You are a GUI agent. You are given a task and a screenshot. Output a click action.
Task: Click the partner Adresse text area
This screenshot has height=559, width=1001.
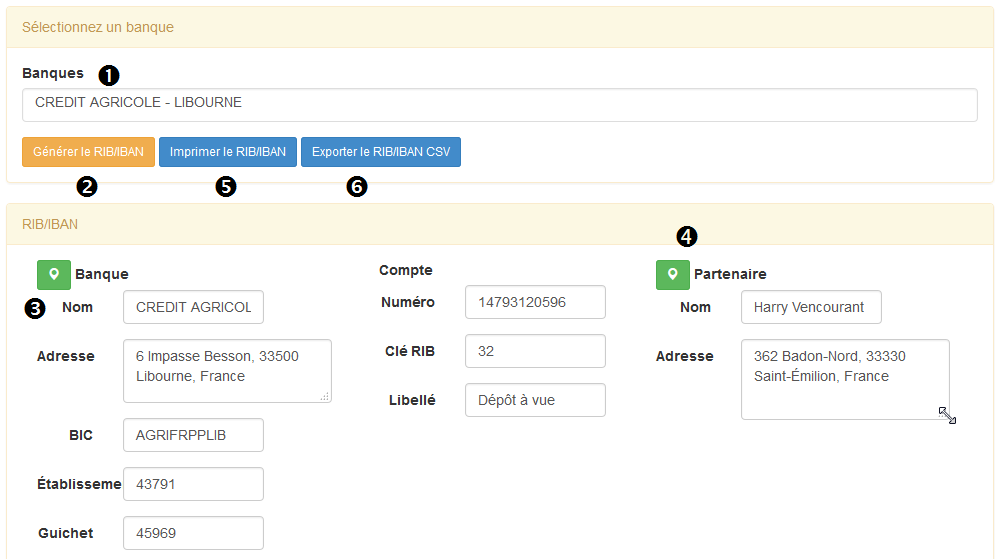click(845, 379)
